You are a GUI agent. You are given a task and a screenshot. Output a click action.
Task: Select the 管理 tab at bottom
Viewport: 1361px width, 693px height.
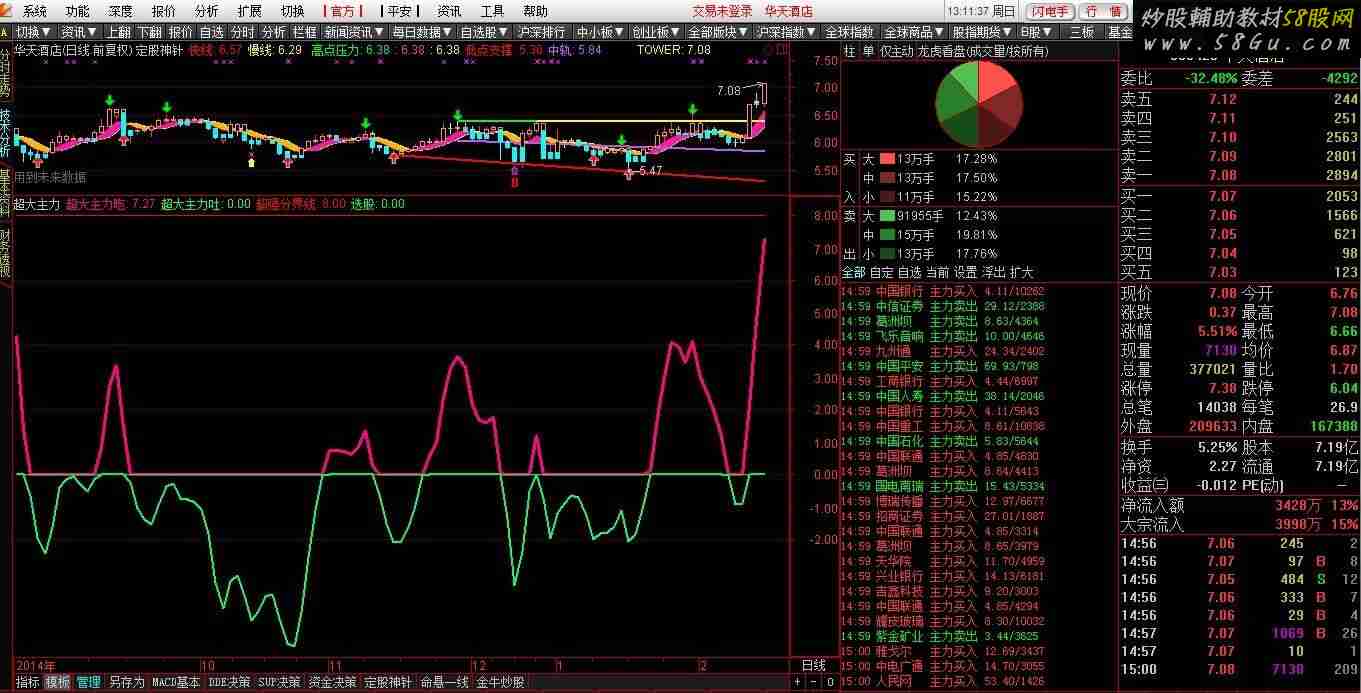pos(88,683)
